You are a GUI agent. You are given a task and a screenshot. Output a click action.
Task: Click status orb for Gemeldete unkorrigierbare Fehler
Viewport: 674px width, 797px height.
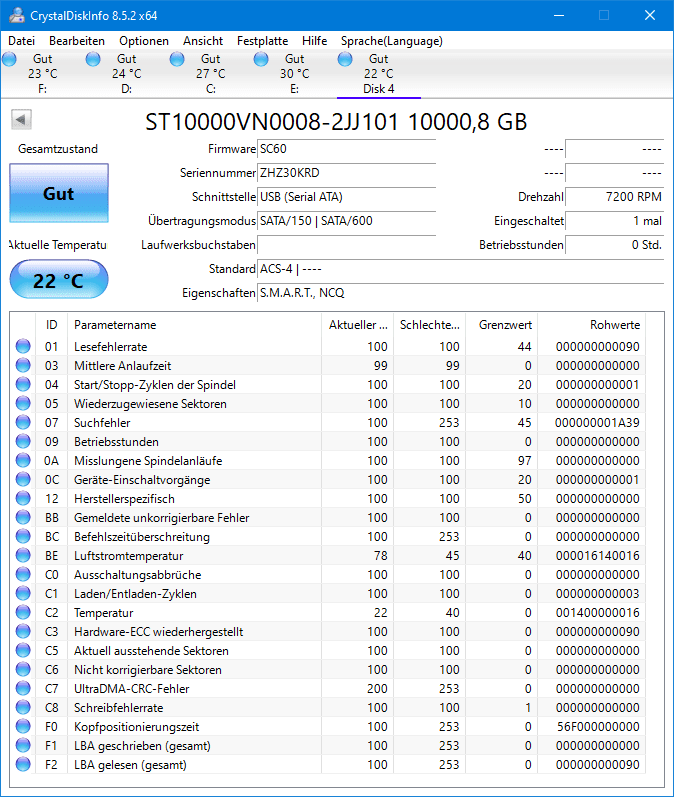[23, 517]
